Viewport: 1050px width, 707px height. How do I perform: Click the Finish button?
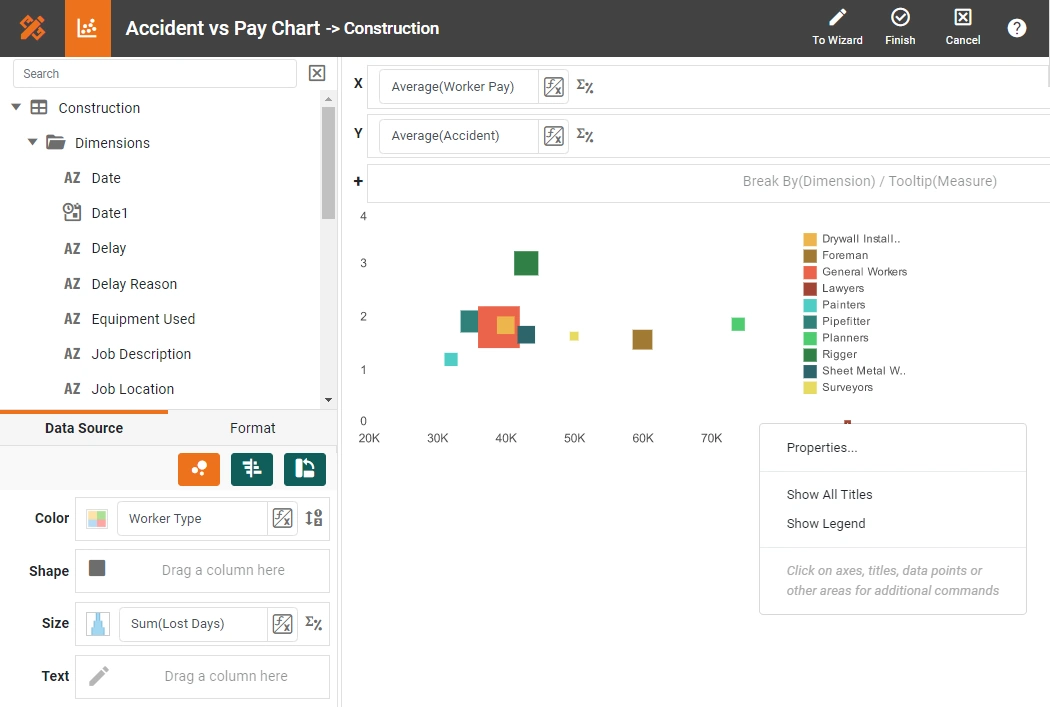click(x=900, y=27)
